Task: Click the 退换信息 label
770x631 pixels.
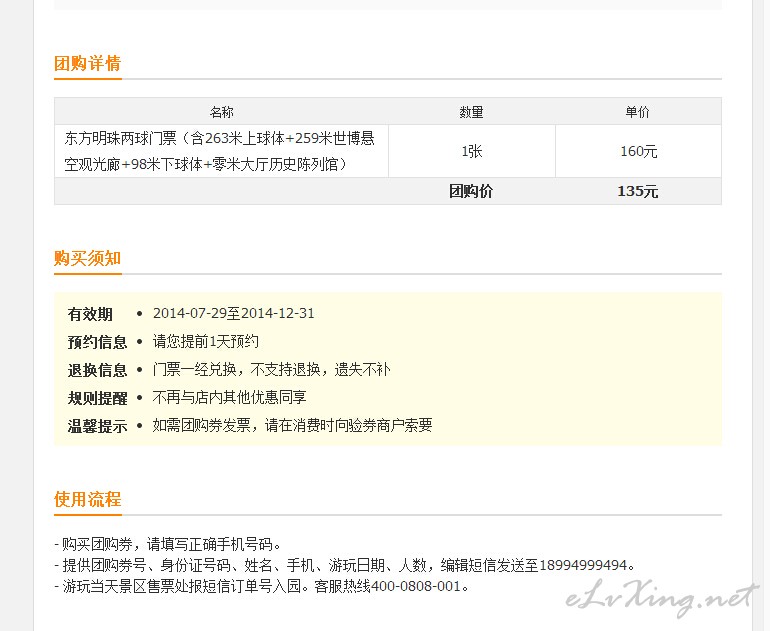Action: coord(97,370)
